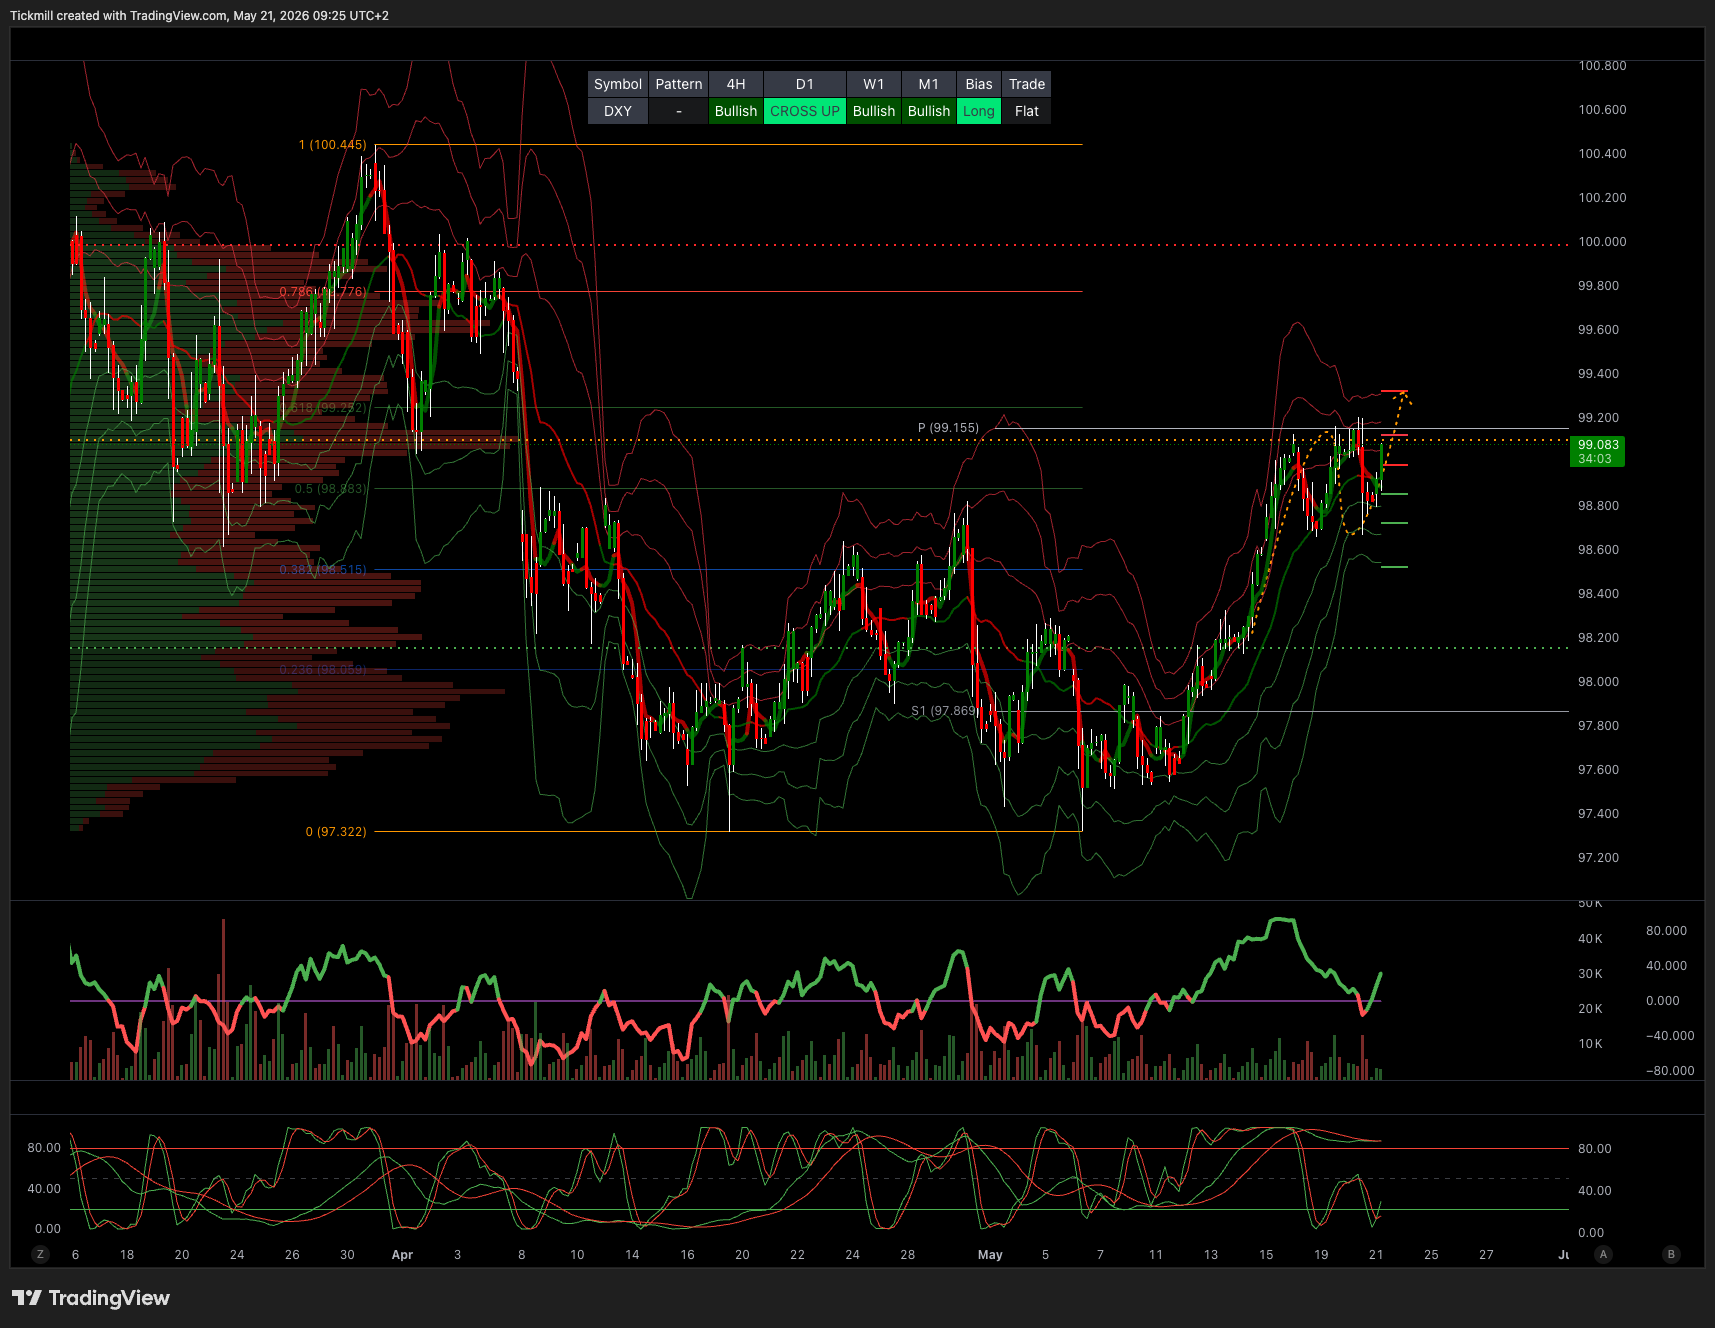Click the 4H header cell

pos(736,84)
